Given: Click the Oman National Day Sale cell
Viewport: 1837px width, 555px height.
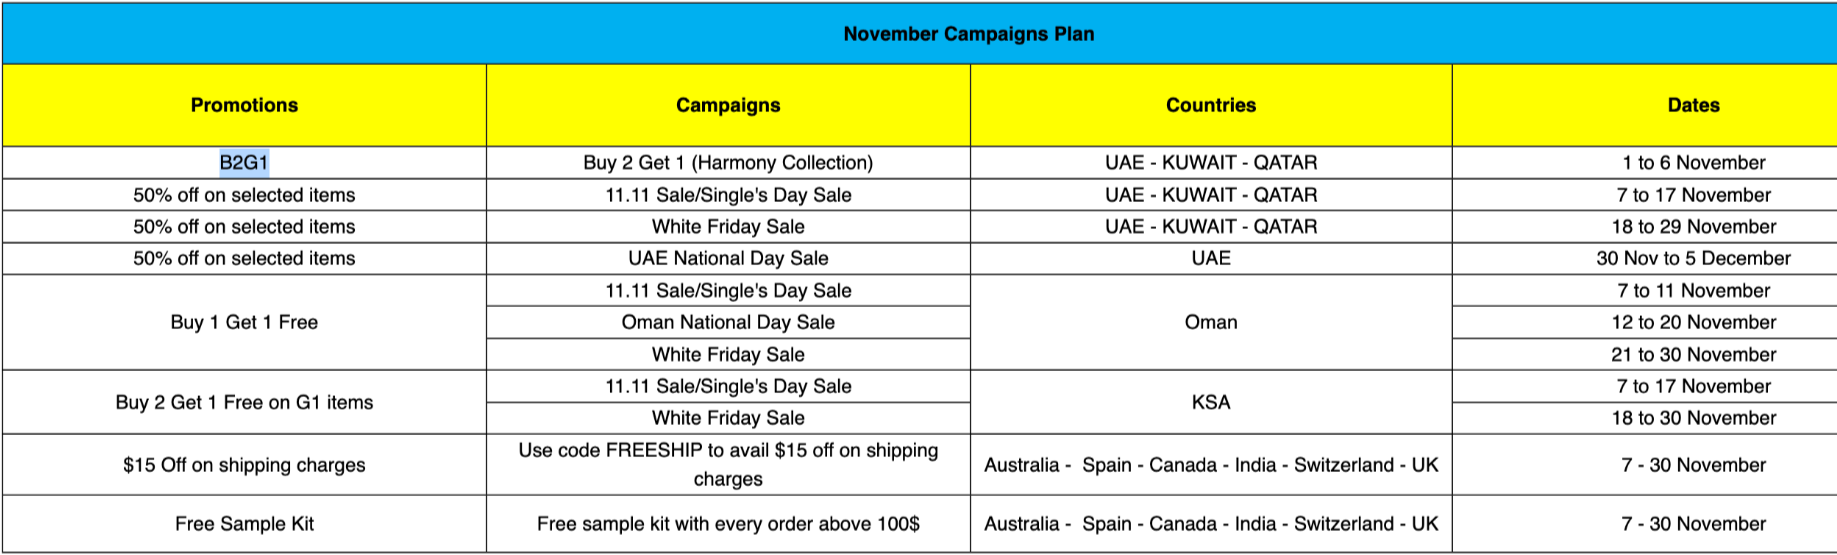Looking at the screenshot, I should coord(728,322).
